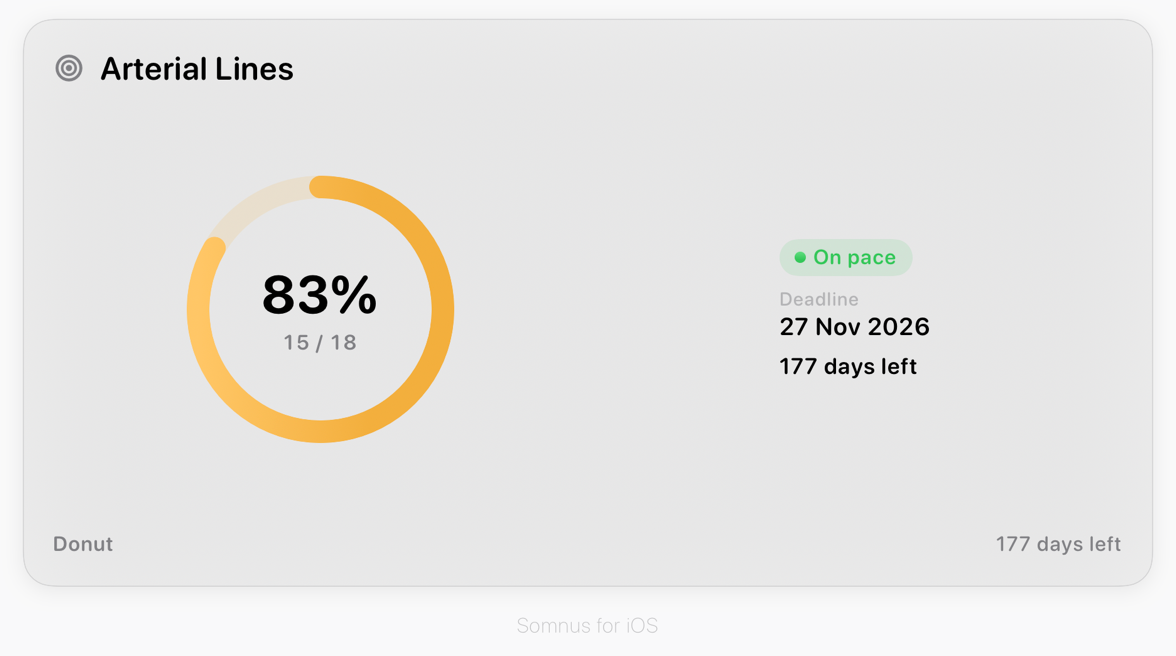Tap the On pace status badge
This screenshot has height=656, width=1176.
tap(845, 257)
